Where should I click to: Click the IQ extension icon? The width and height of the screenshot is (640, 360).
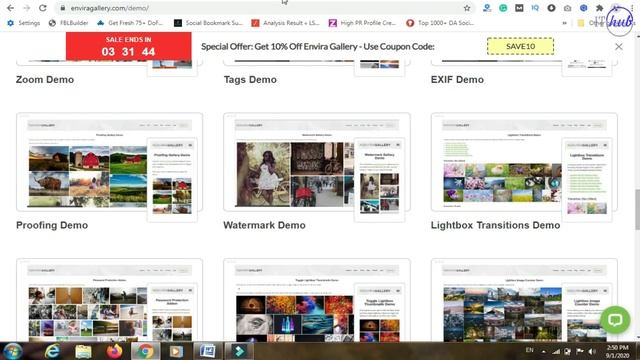[x=535, y=8]
